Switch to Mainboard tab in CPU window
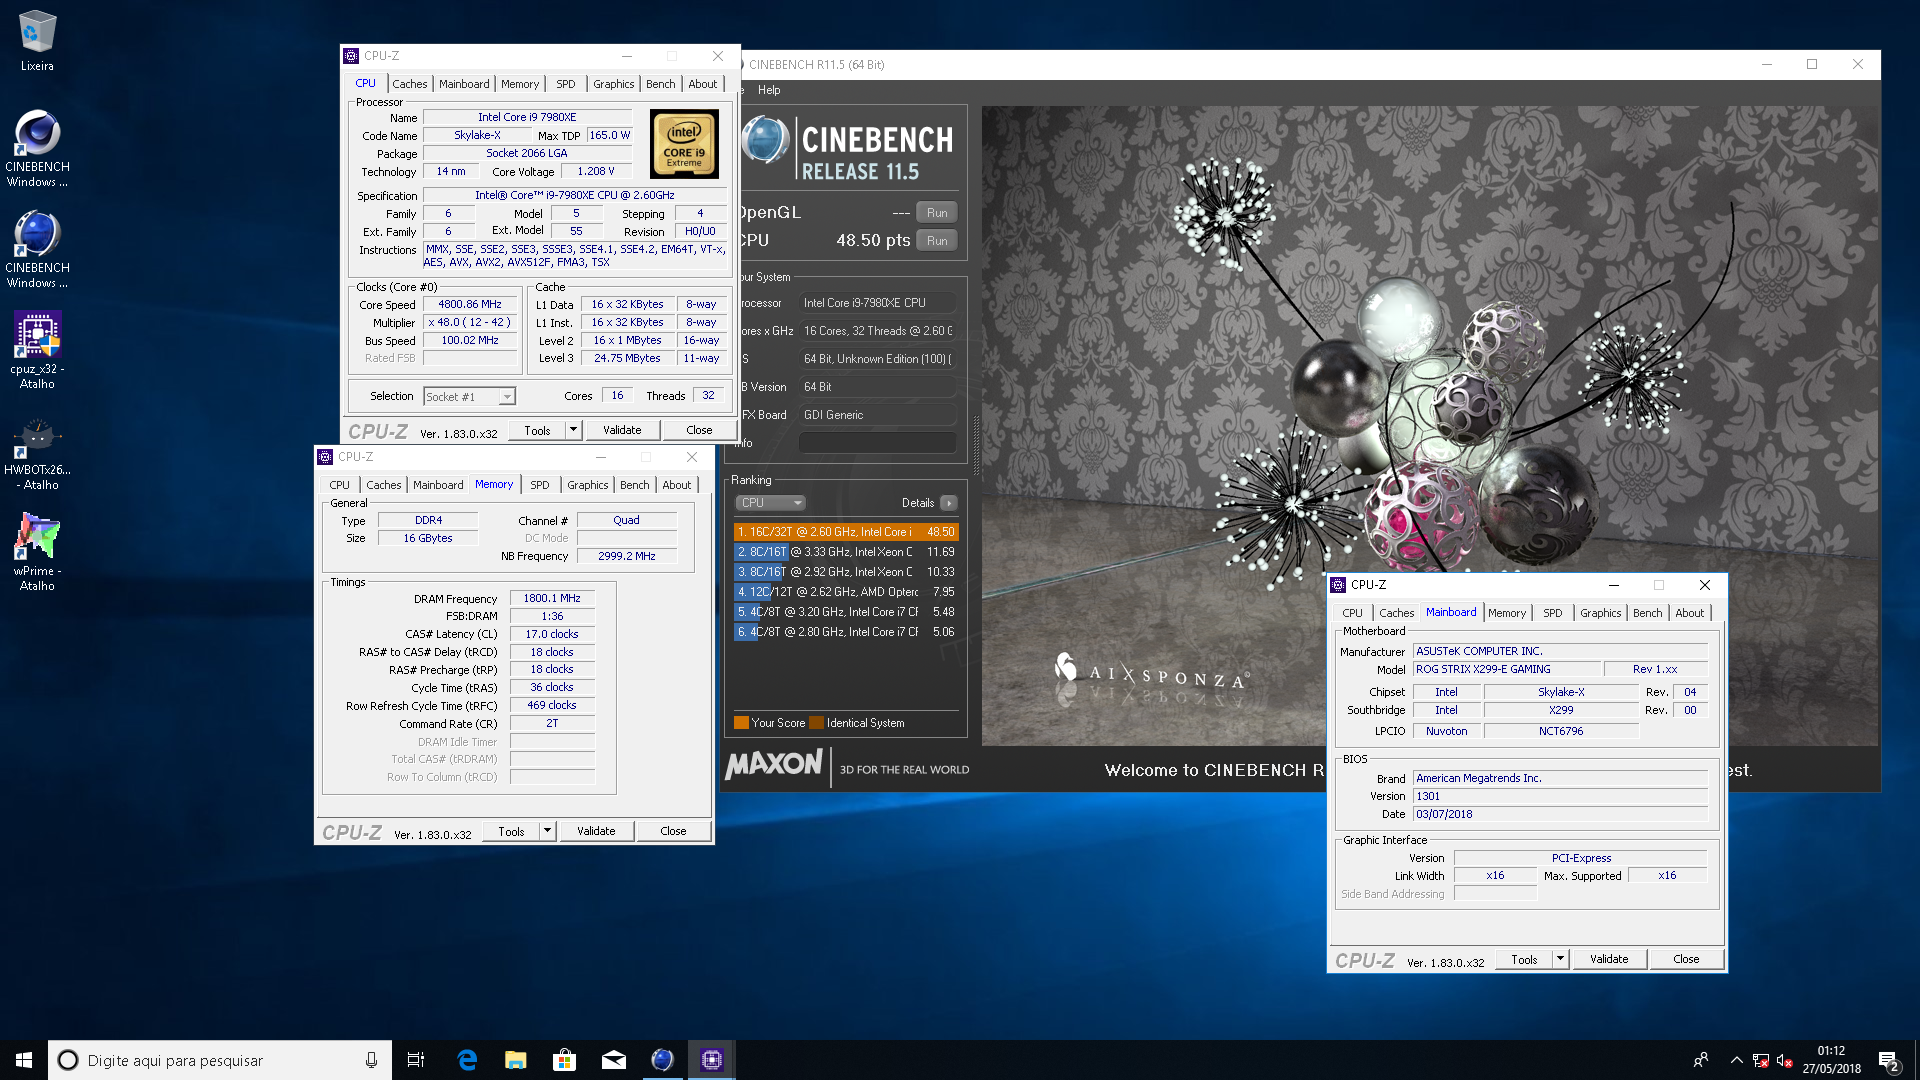This screenshot has height=1080, width=1920. pos(464,84)
